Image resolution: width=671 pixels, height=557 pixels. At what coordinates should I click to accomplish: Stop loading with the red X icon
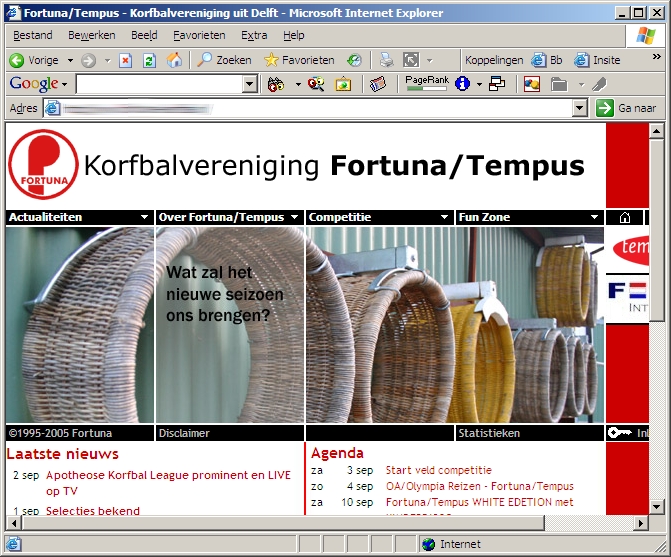point(125,61)
